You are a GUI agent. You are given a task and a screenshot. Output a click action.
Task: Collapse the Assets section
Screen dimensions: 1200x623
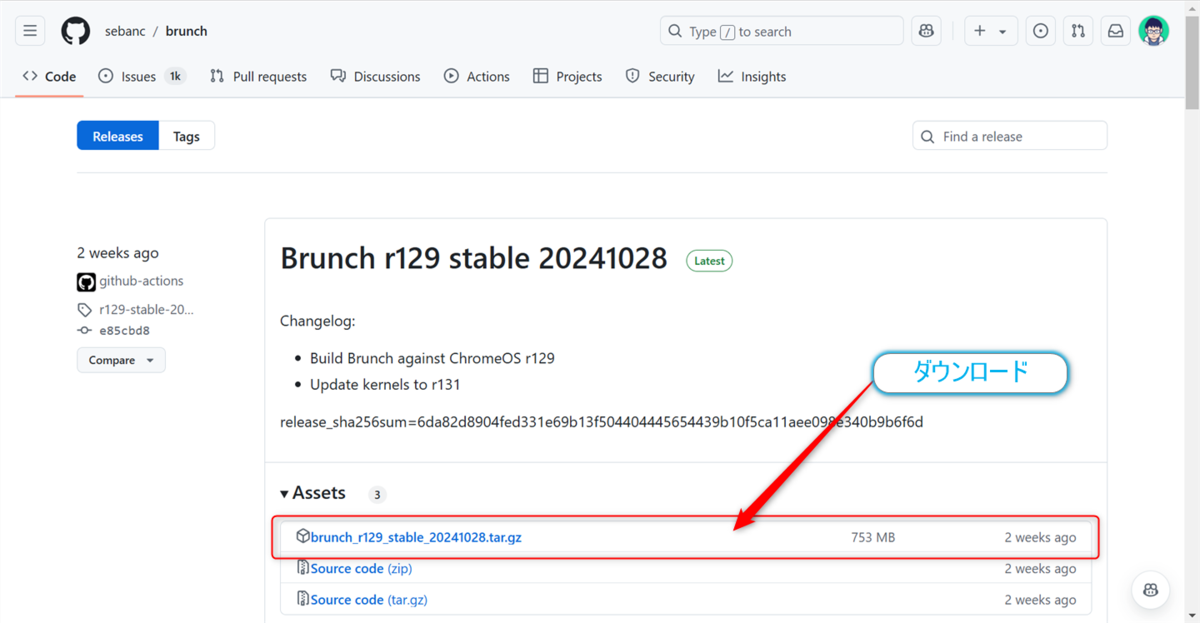tap(313, 493)
